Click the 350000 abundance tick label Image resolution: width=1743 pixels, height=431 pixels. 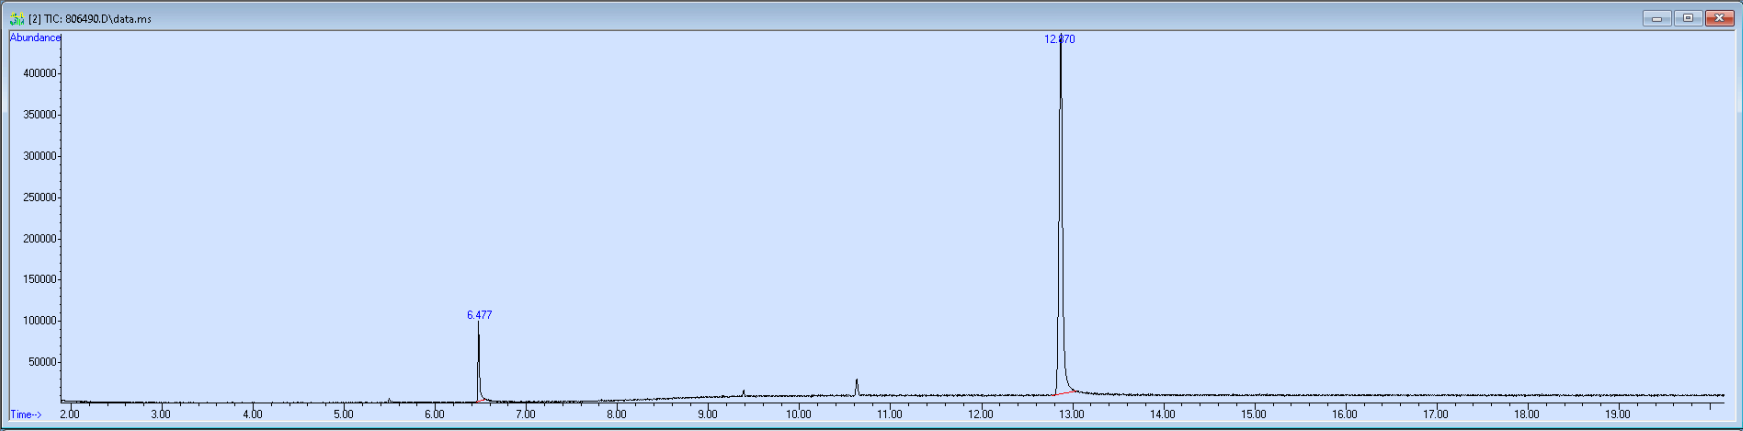coord(39,115)
